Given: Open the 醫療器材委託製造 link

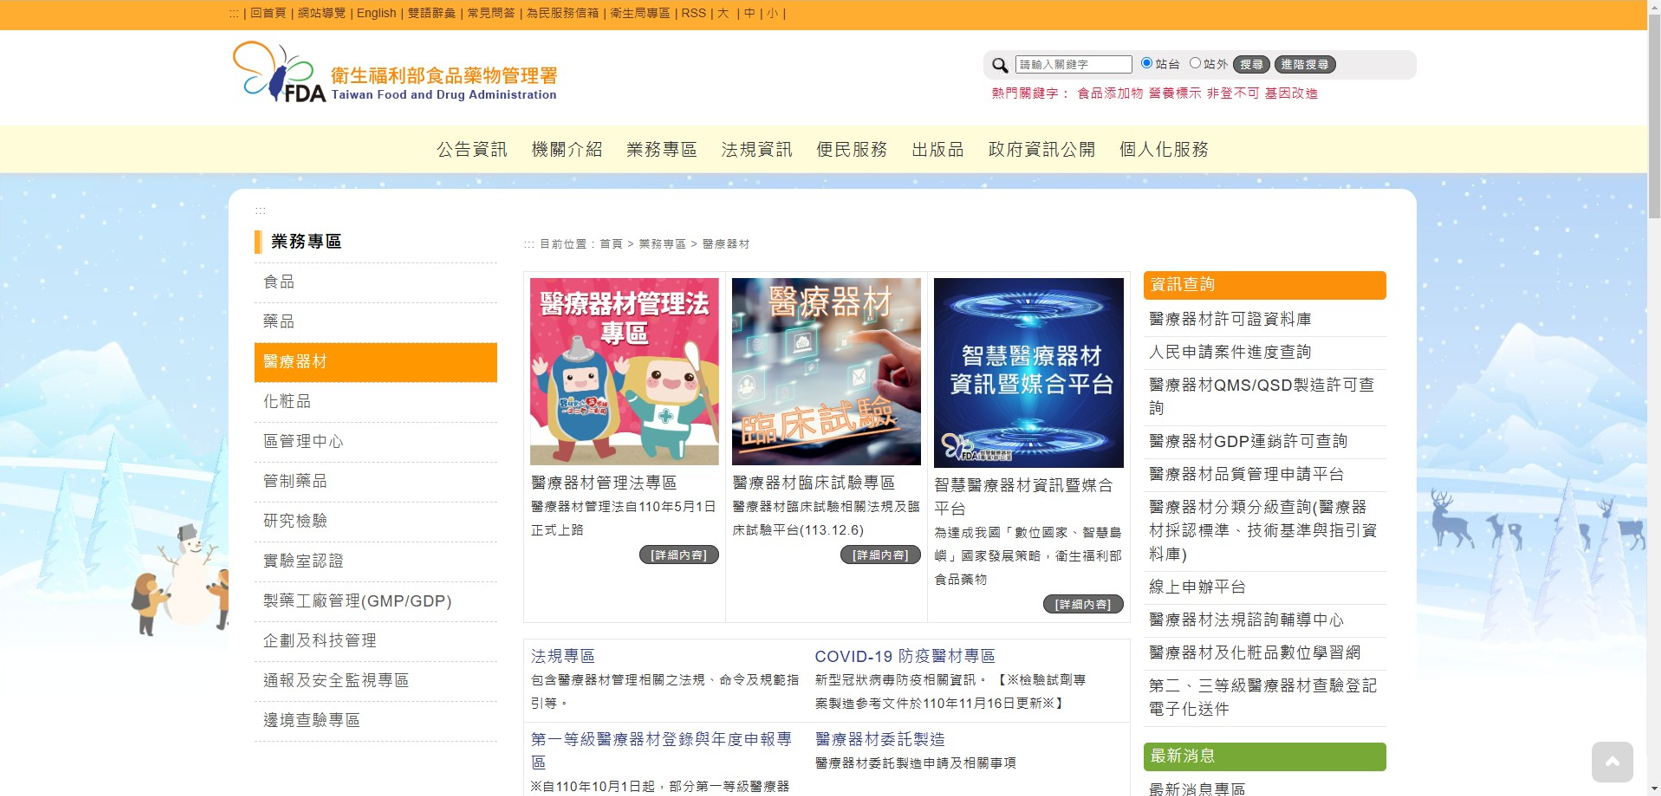Looking at the screenshot, I should point(880,739).
